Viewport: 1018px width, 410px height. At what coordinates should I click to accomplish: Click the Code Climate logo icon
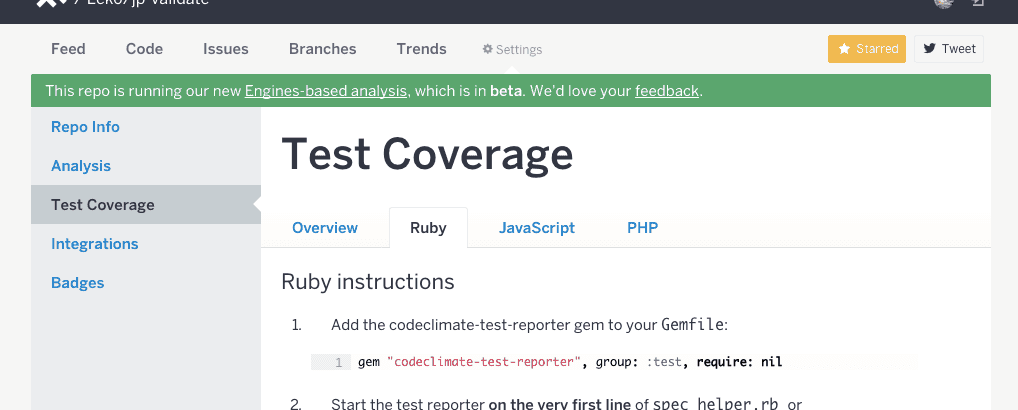47,3
